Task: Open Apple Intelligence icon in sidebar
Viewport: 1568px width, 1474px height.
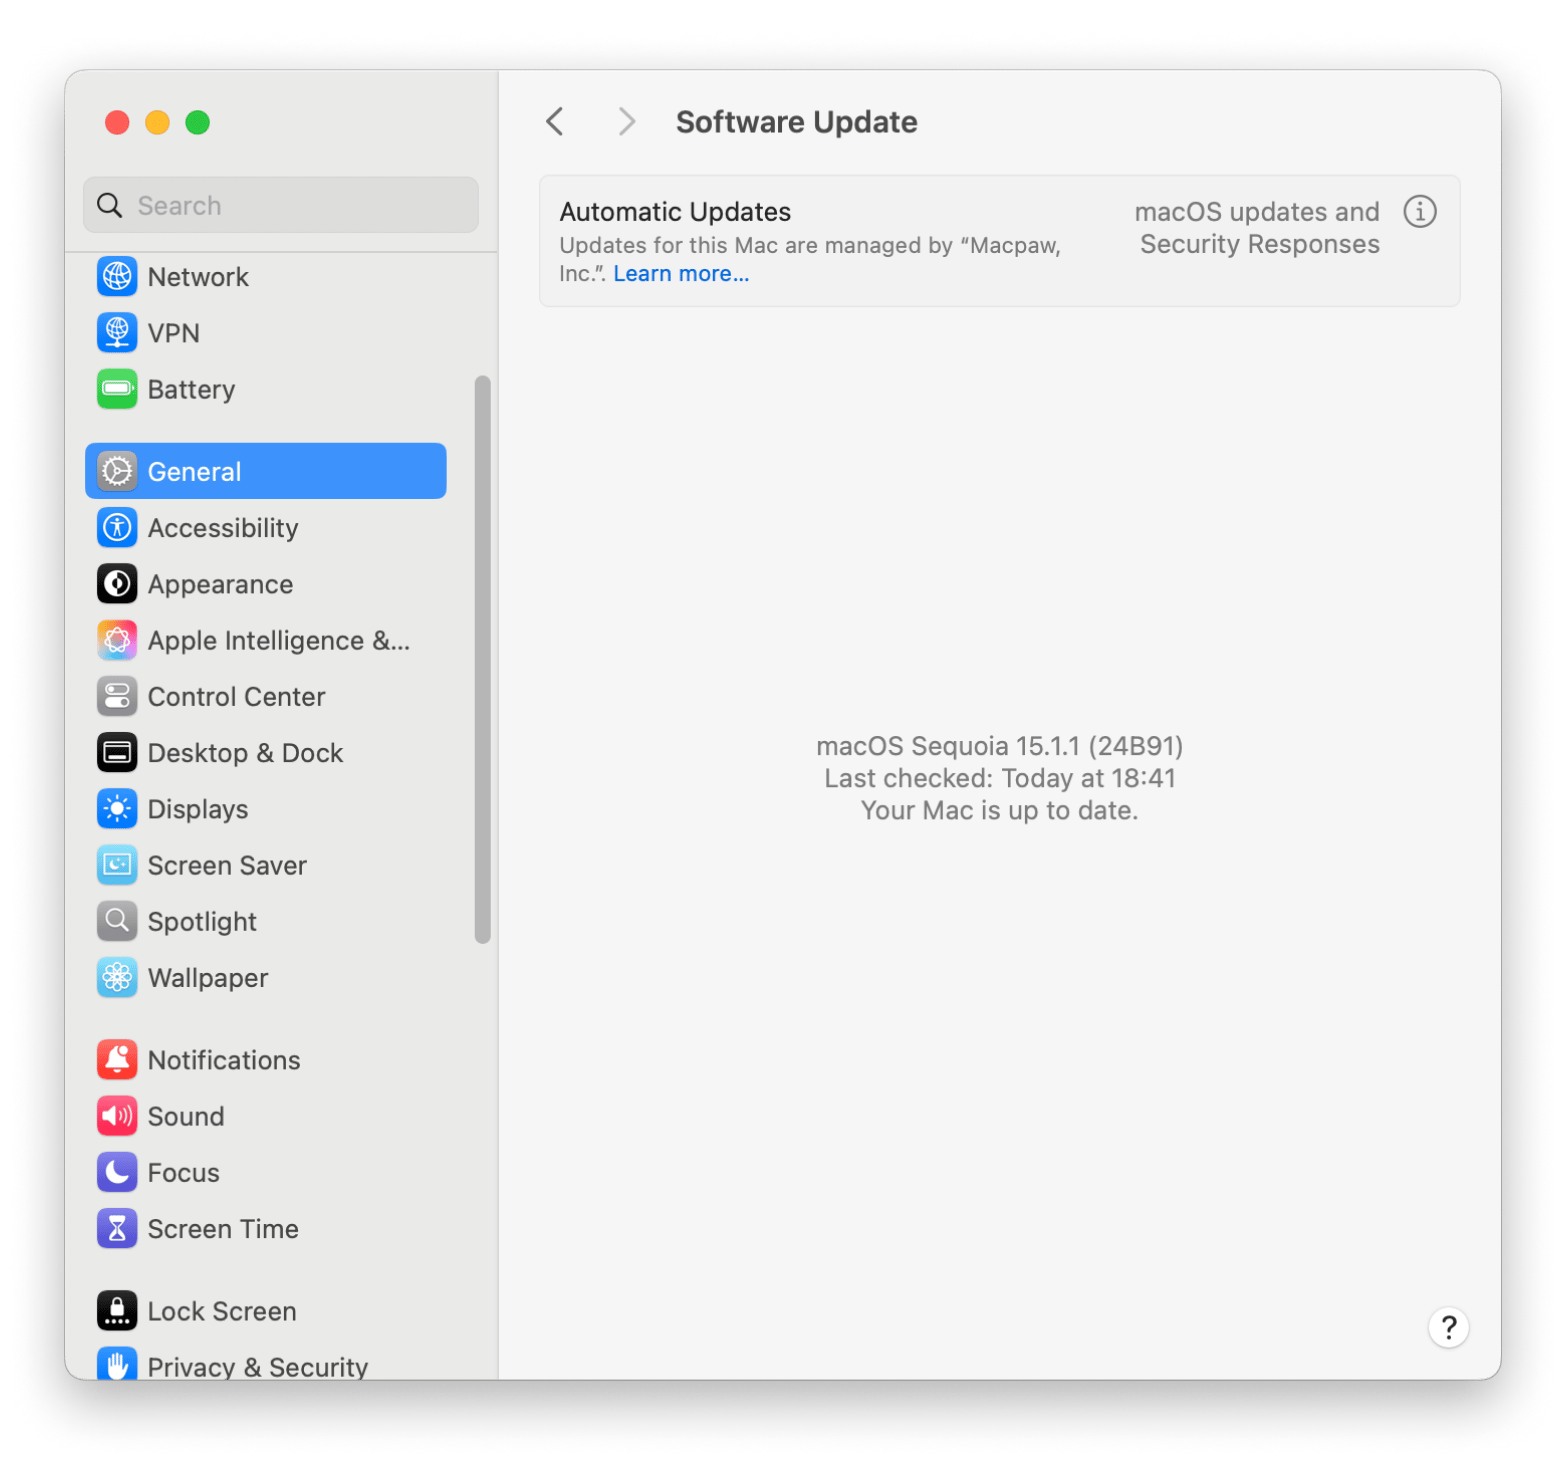Action: (x=117, y=640)
